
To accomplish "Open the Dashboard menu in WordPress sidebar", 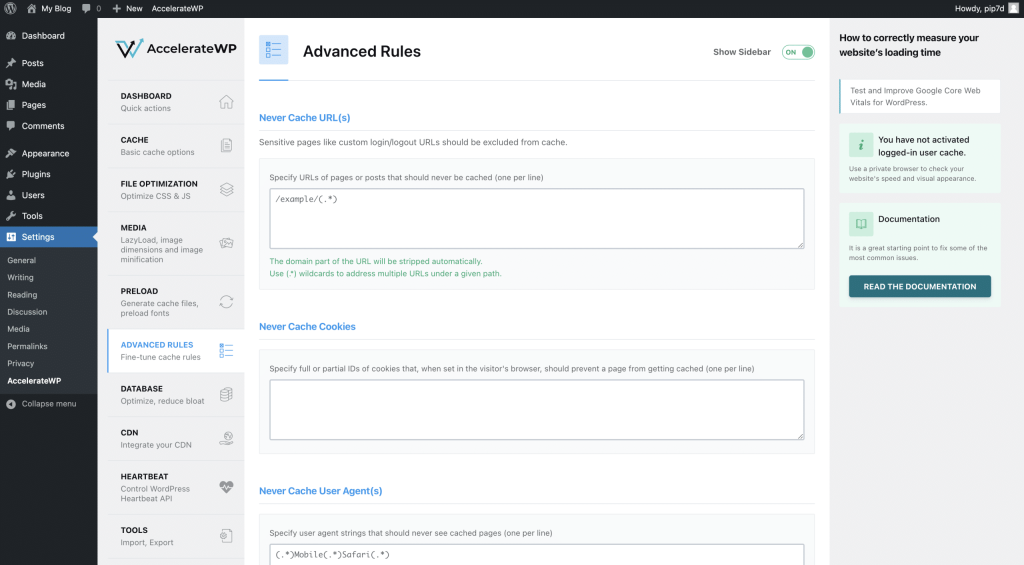I will [x=48, y=36].
